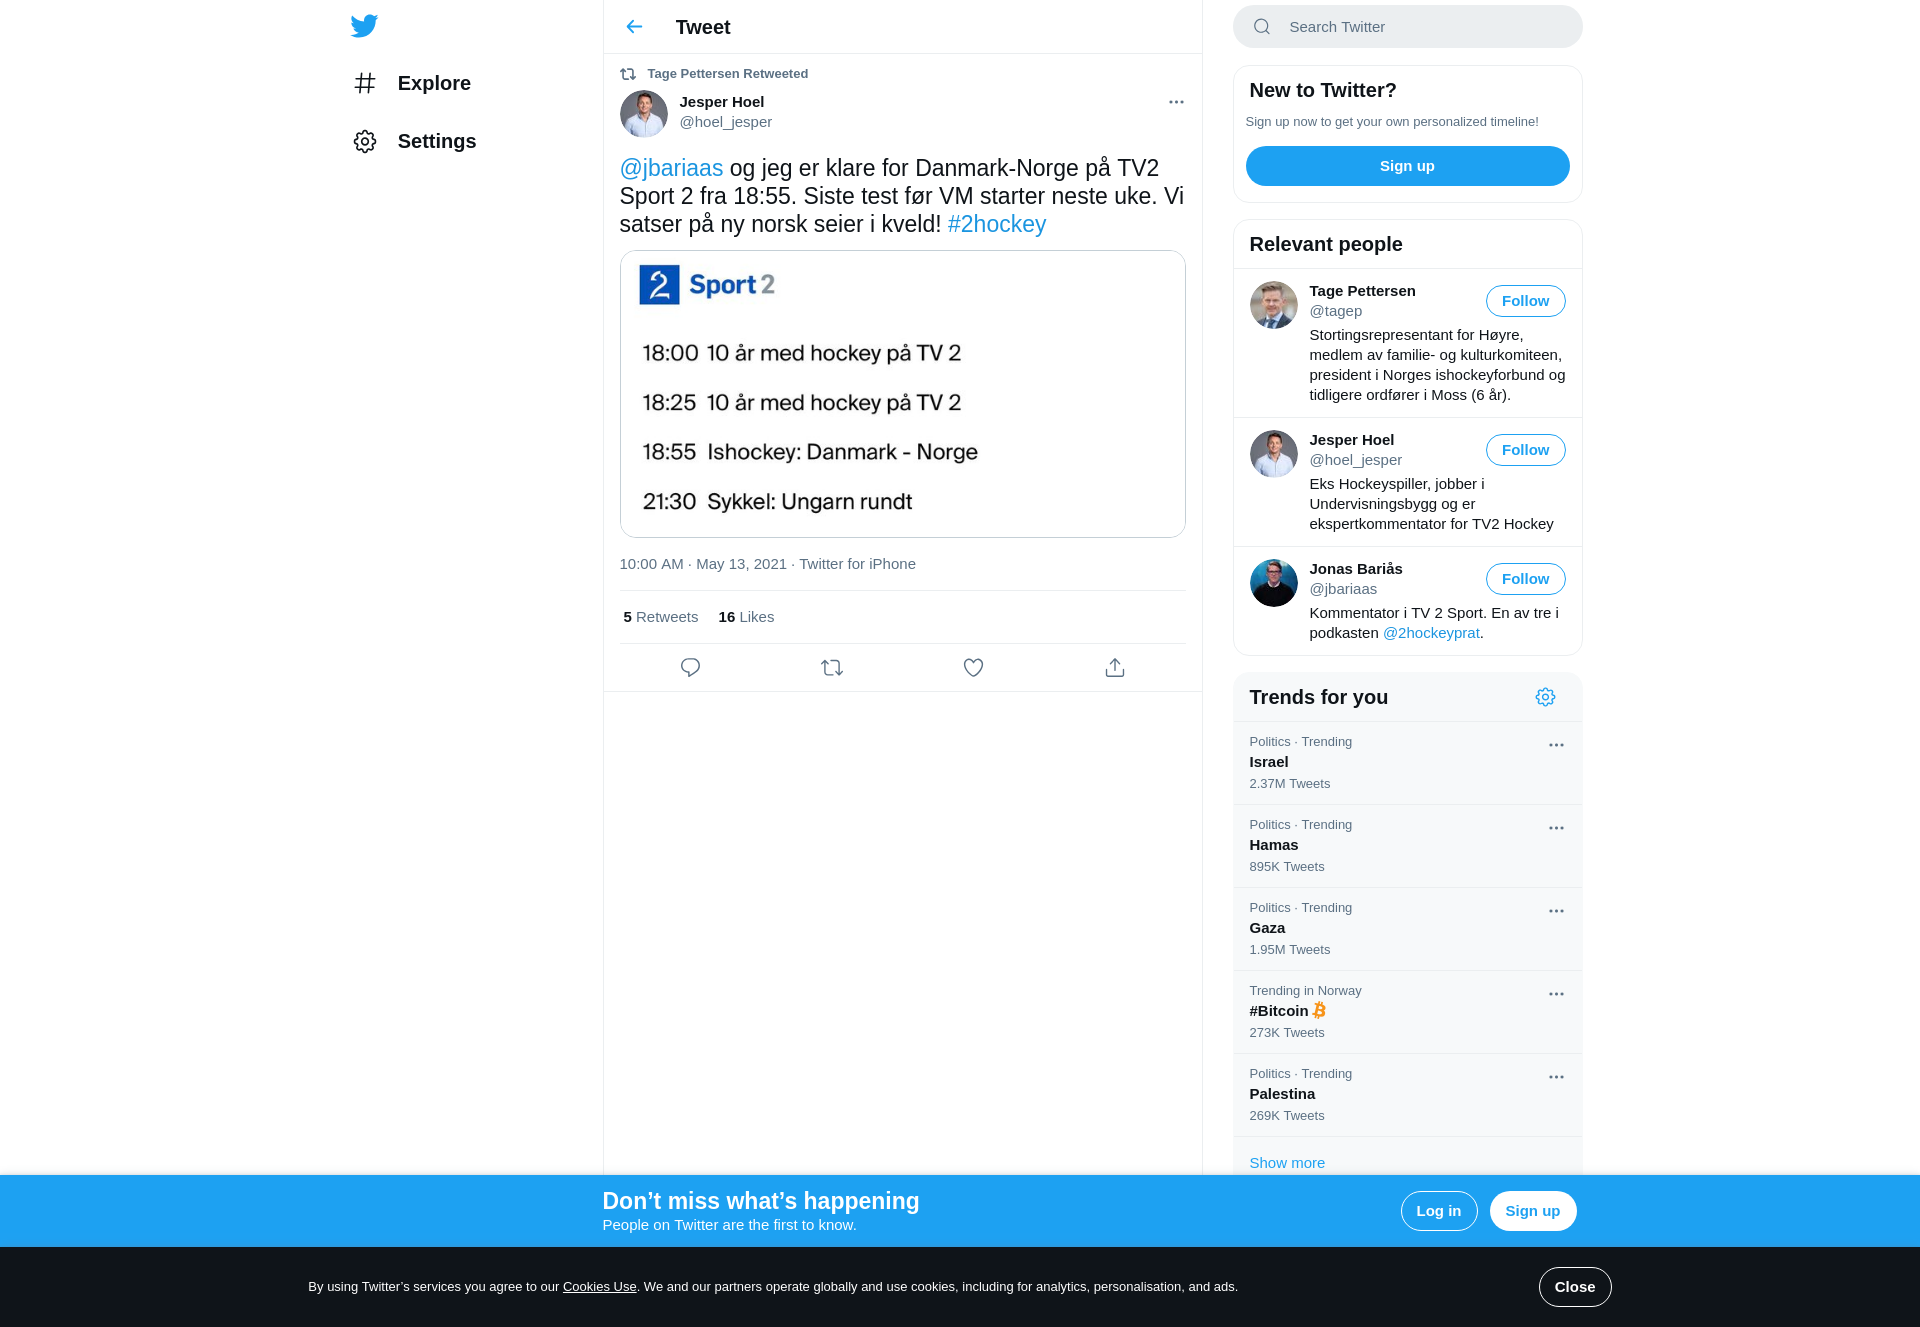
Task: Close the cookies notice banner
Action: 1574,1287
